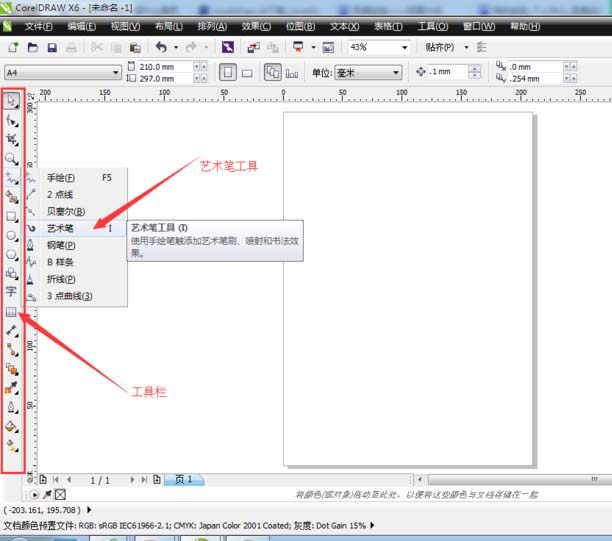Click the page width 210.0 mm field
The image size is (612, 541).
[165, 67]
